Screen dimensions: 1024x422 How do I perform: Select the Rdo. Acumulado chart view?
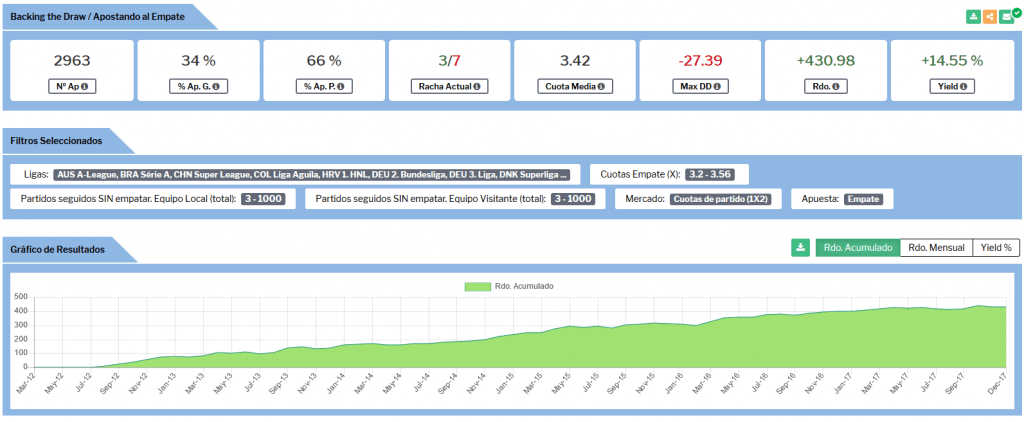(x=857, y=248)
